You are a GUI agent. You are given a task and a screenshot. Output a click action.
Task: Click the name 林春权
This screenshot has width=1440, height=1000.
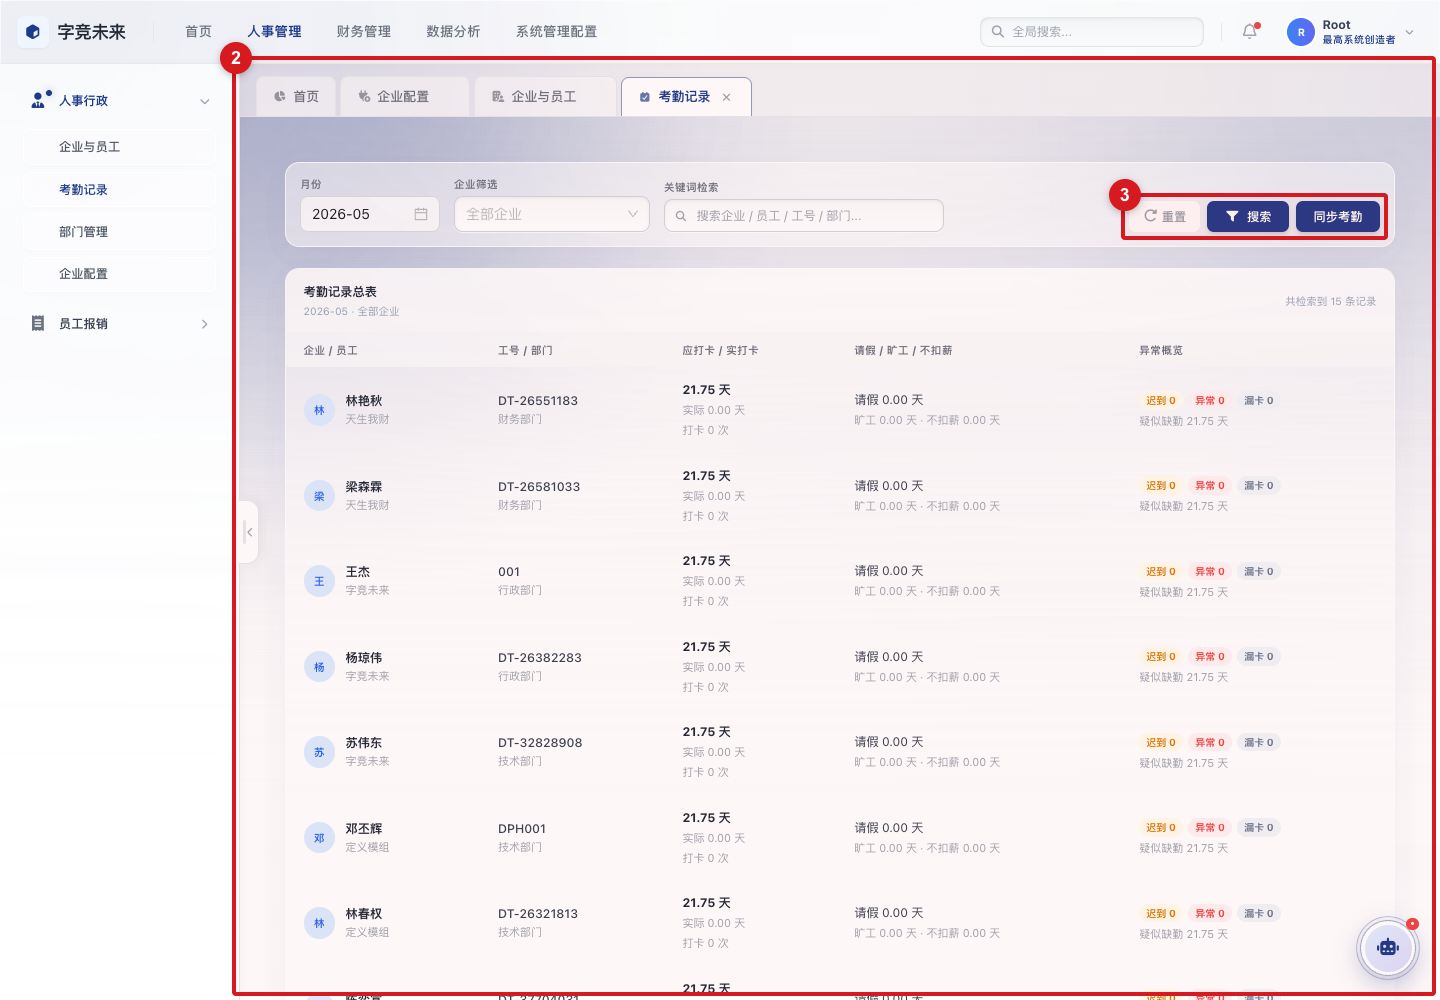pyautogui.click(x=364, y=914)
